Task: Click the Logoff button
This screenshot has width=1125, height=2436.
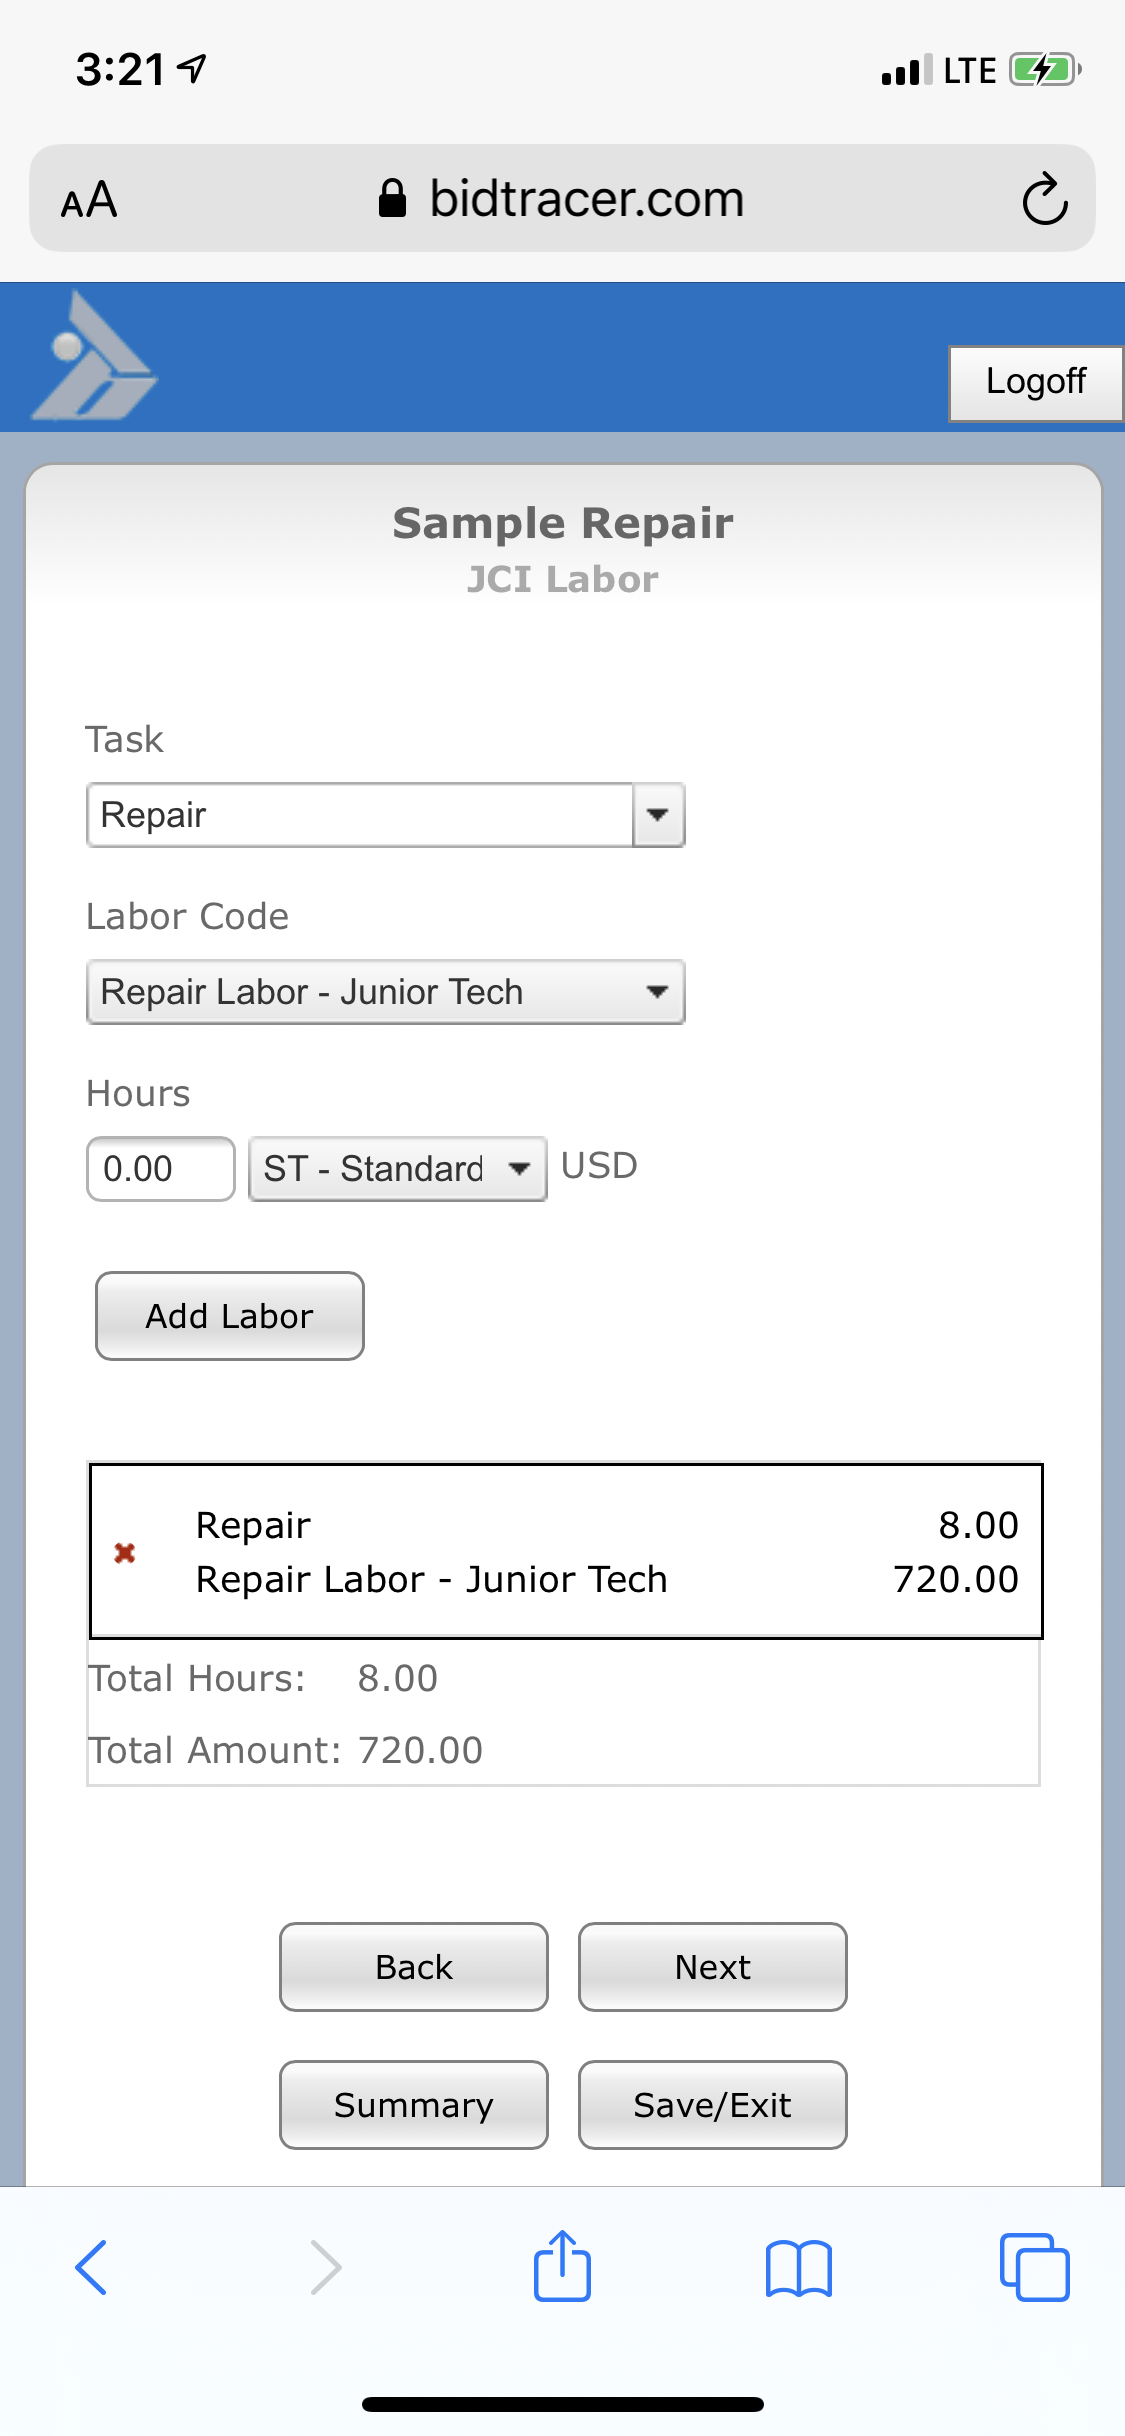Action: 1035,383
